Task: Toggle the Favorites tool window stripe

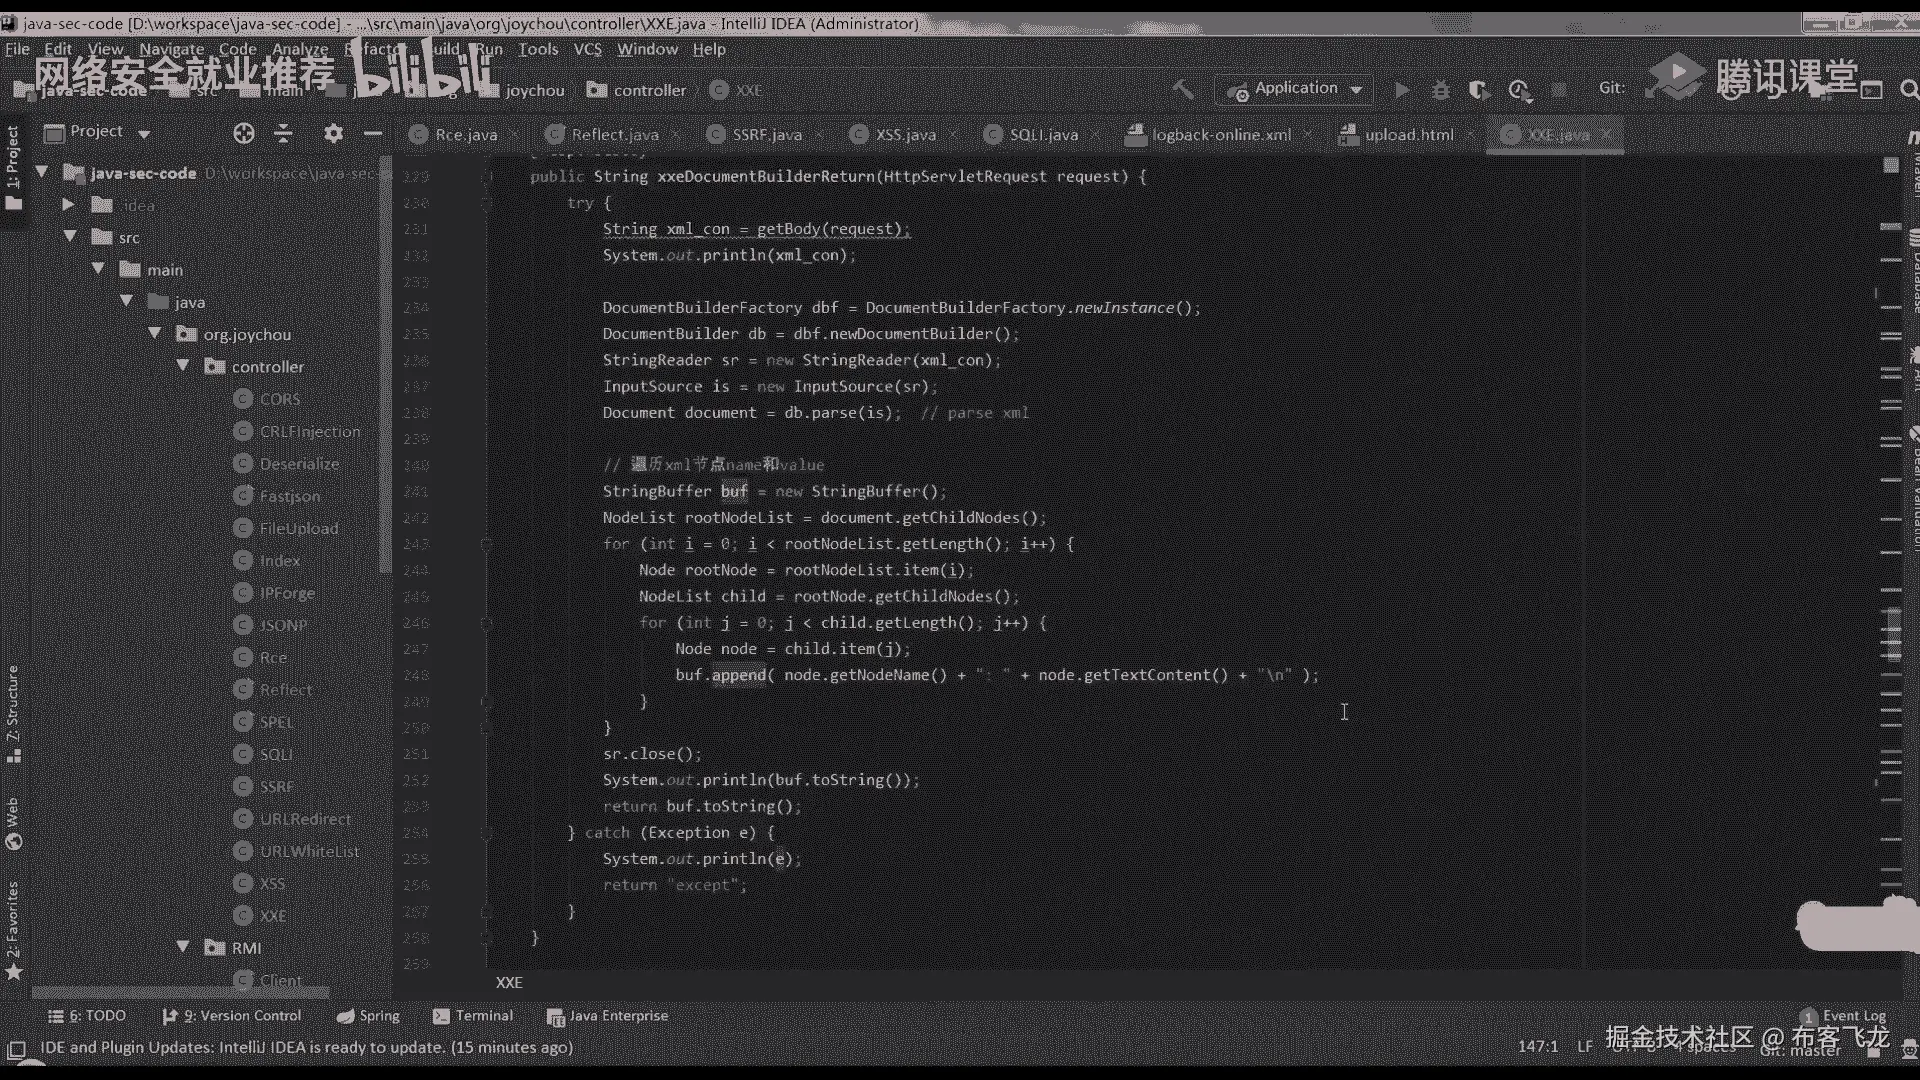Action: 14,928
